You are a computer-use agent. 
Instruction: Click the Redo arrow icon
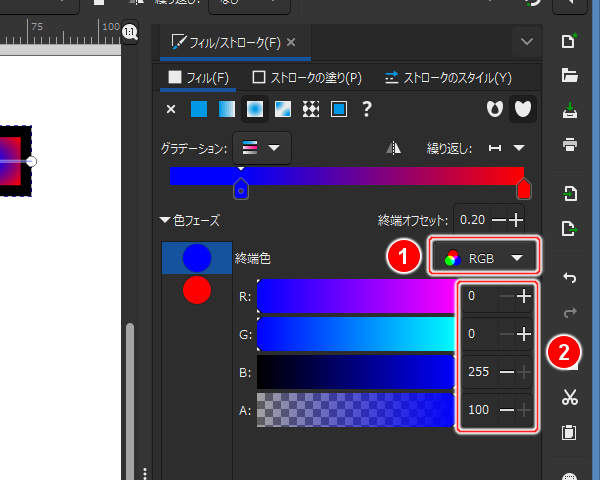point(570,313)
